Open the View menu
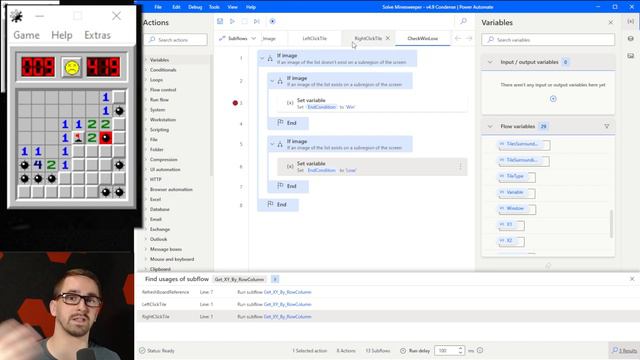Viewport: 640px width, 360px height. click(x=232, y=7)
